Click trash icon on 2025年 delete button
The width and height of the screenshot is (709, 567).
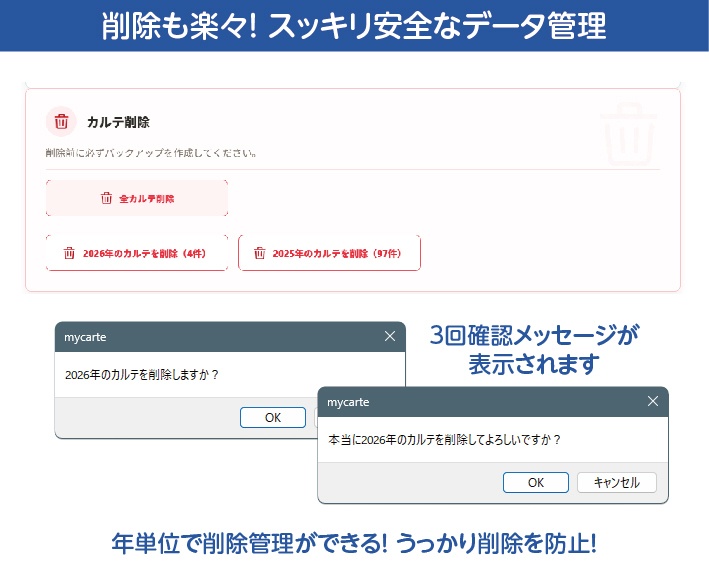coord(260,253)
